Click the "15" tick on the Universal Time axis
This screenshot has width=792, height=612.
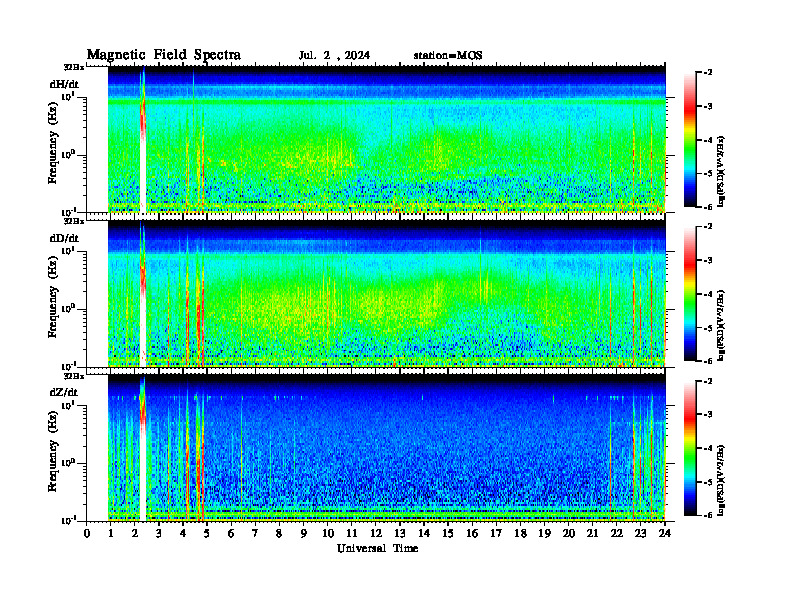[448, 534]
